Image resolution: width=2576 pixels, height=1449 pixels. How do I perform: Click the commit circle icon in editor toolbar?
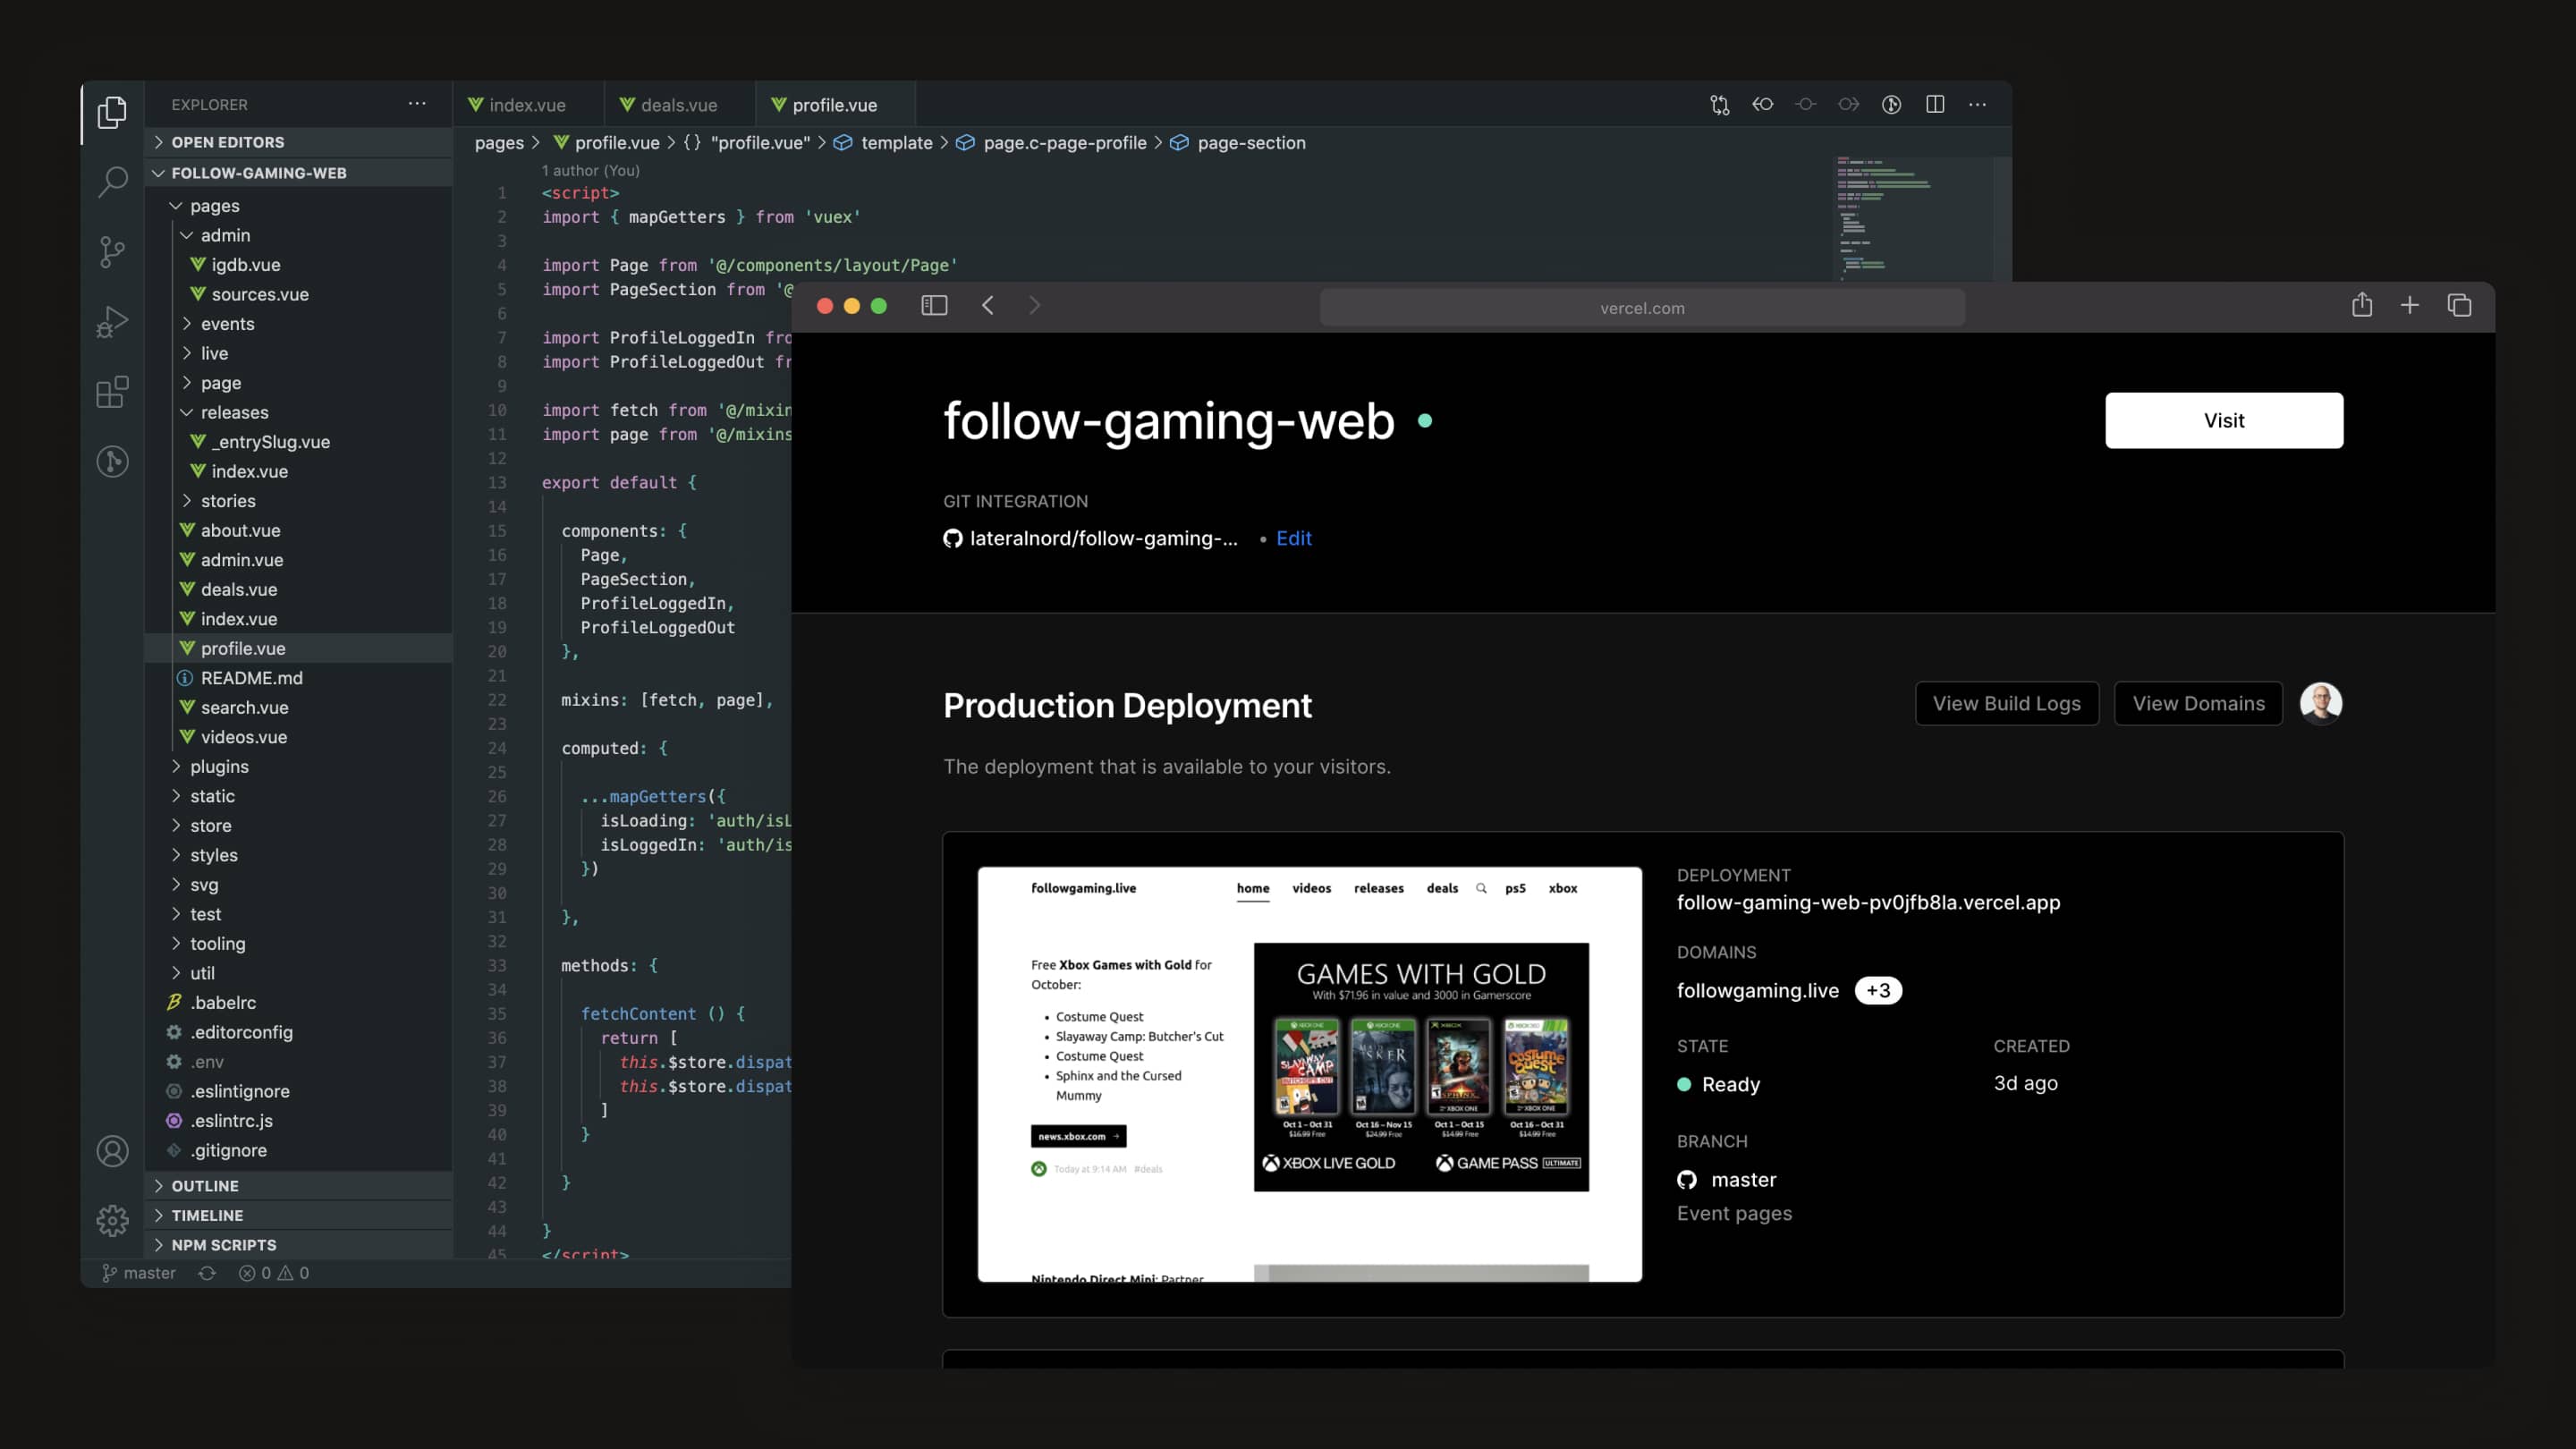pos(1805,104)
